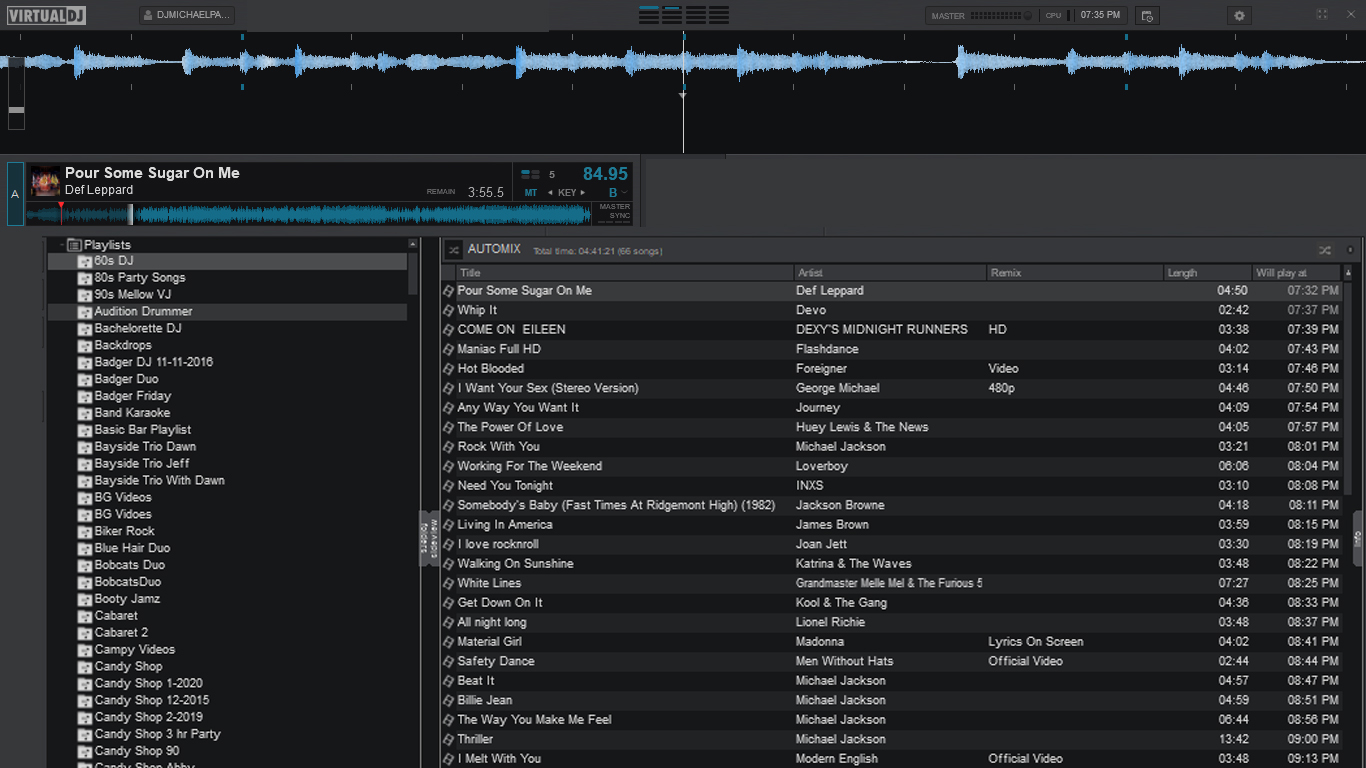The width and height of the screenshot is (1366, 768).
Task: Sort by the Will play at column header
Action: pyautogui.click(x=1297, y=273)
